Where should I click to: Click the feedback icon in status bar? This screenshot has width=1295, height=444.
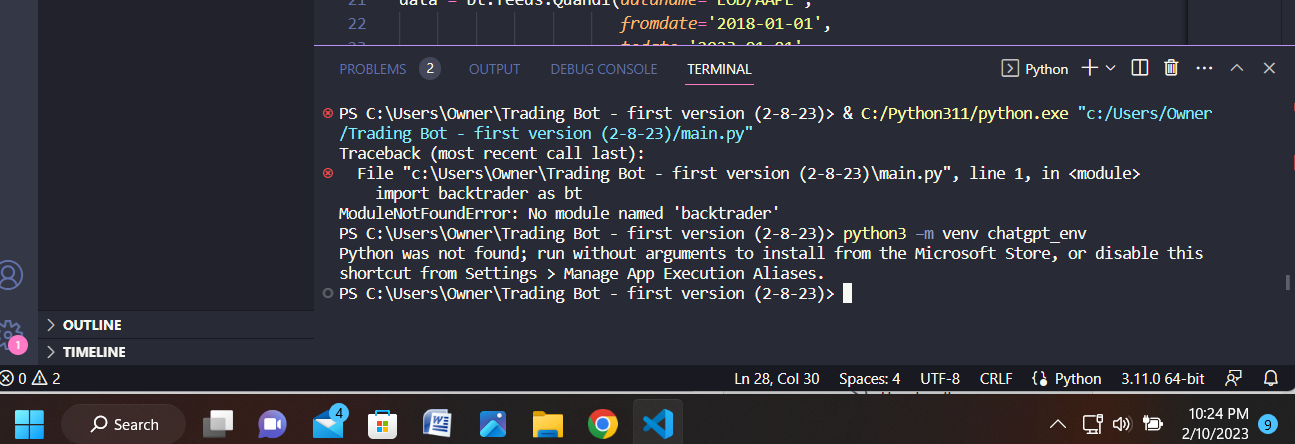click(1234, 379)
